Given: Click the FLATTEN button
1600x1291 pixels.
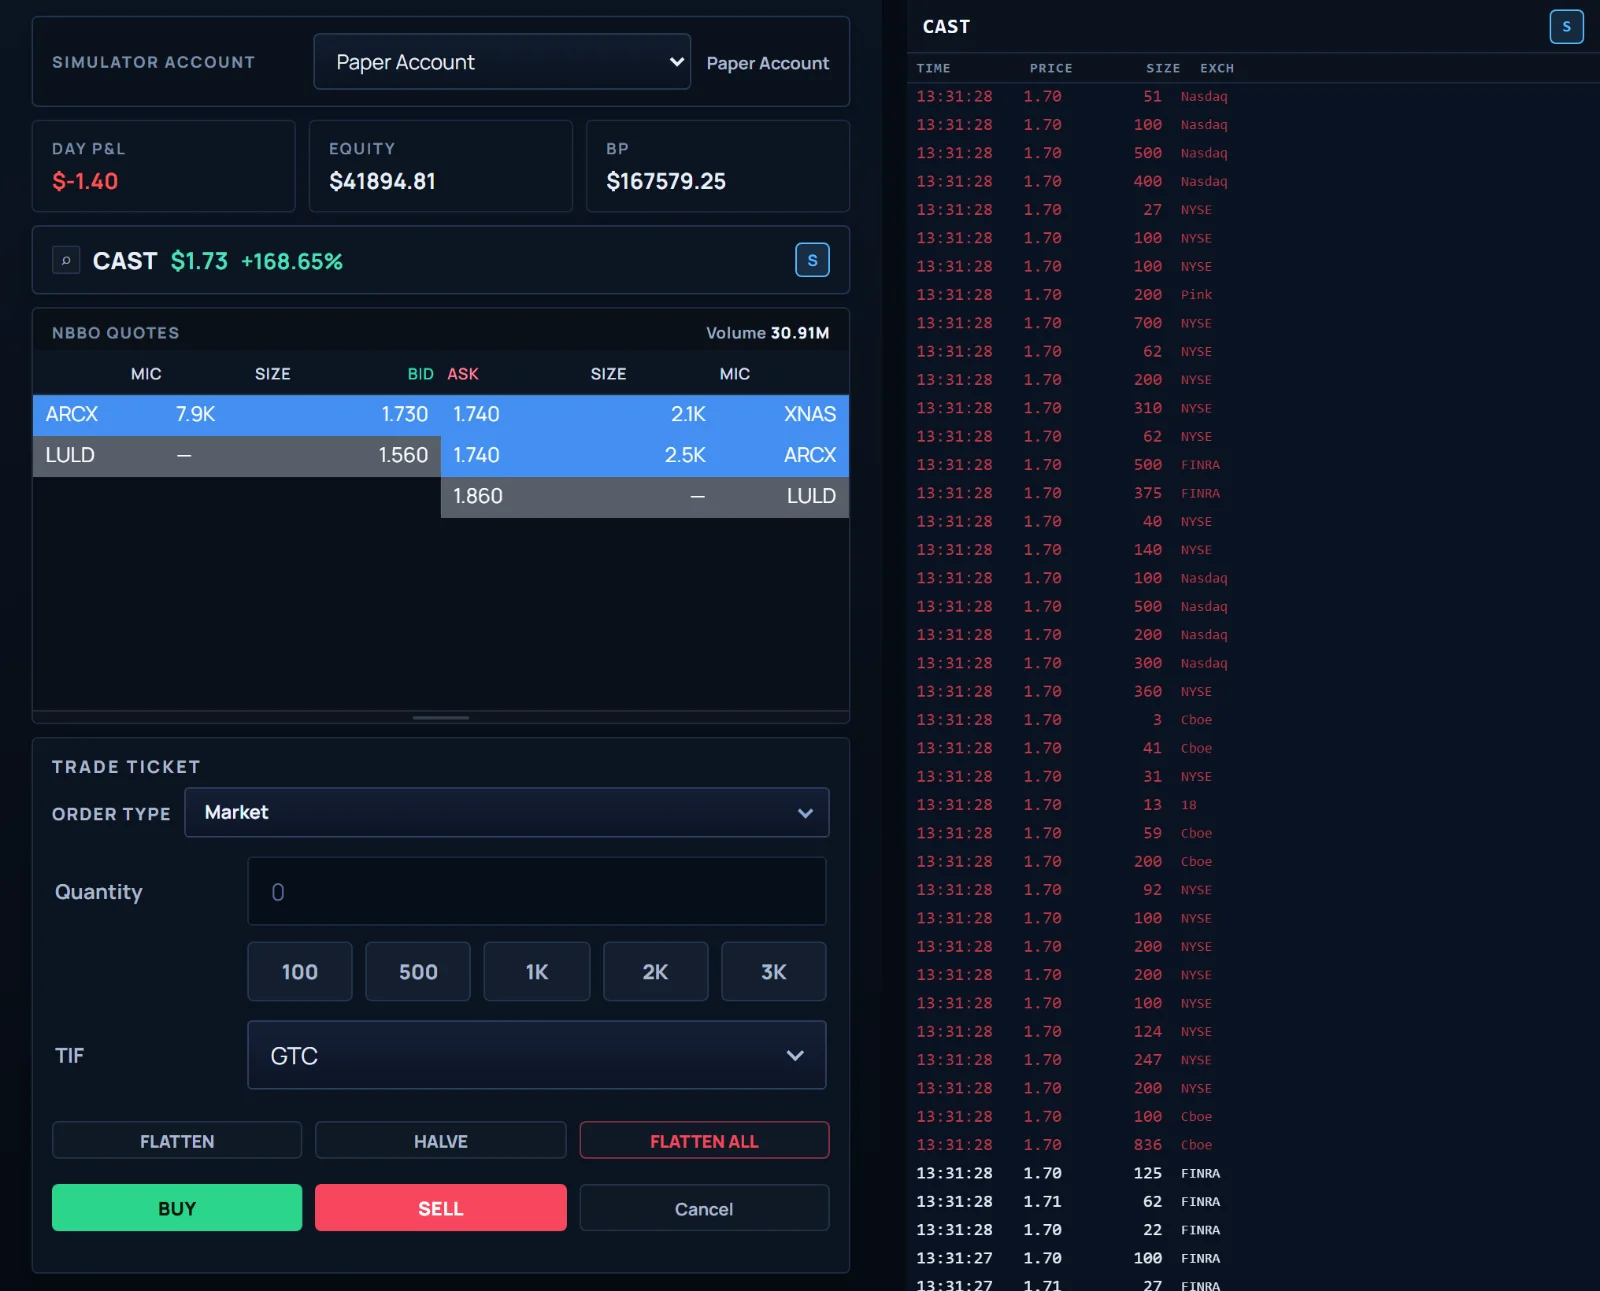Looking at the screenshot, I should (x=177, y=1141).
